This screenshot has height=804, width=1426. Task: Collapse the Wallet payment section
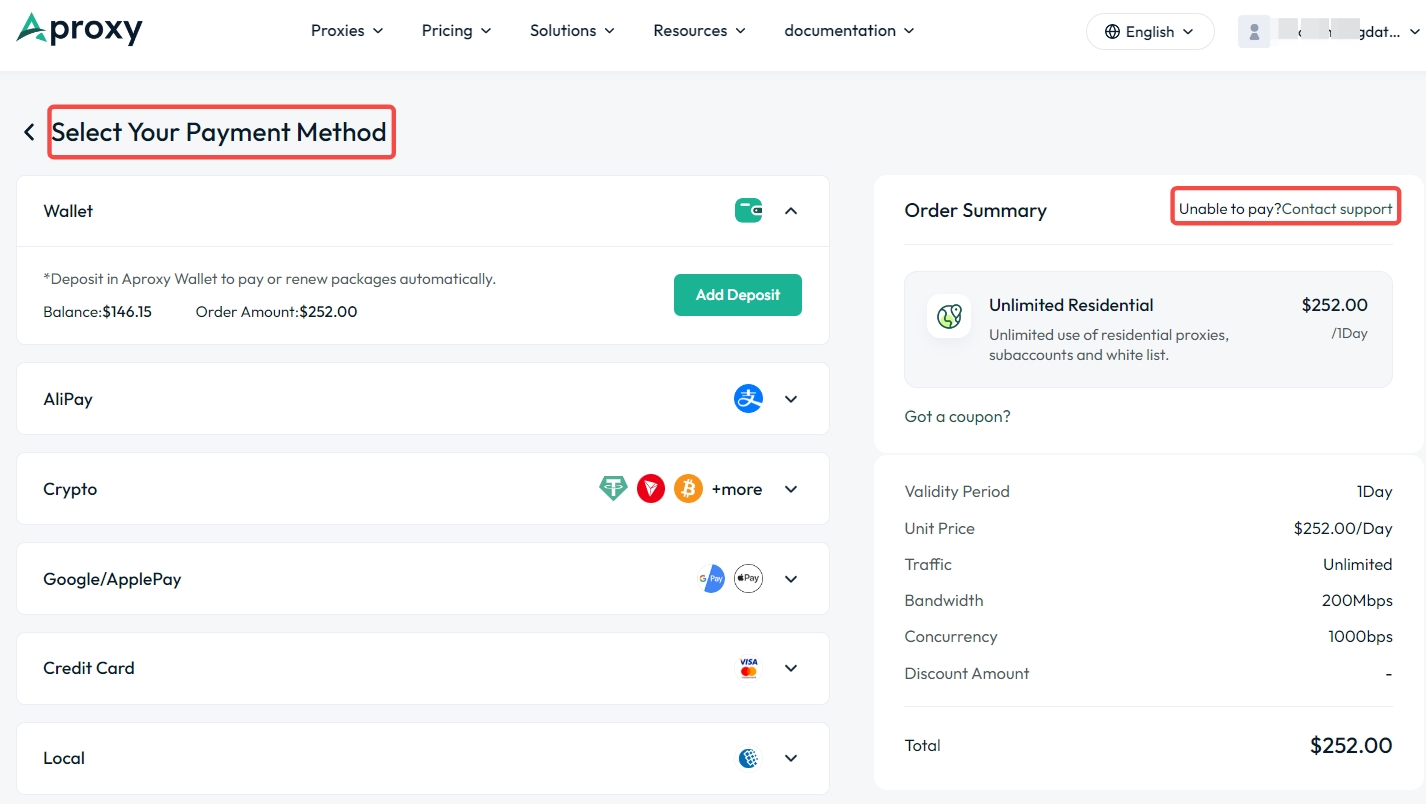tap(791, 211)
